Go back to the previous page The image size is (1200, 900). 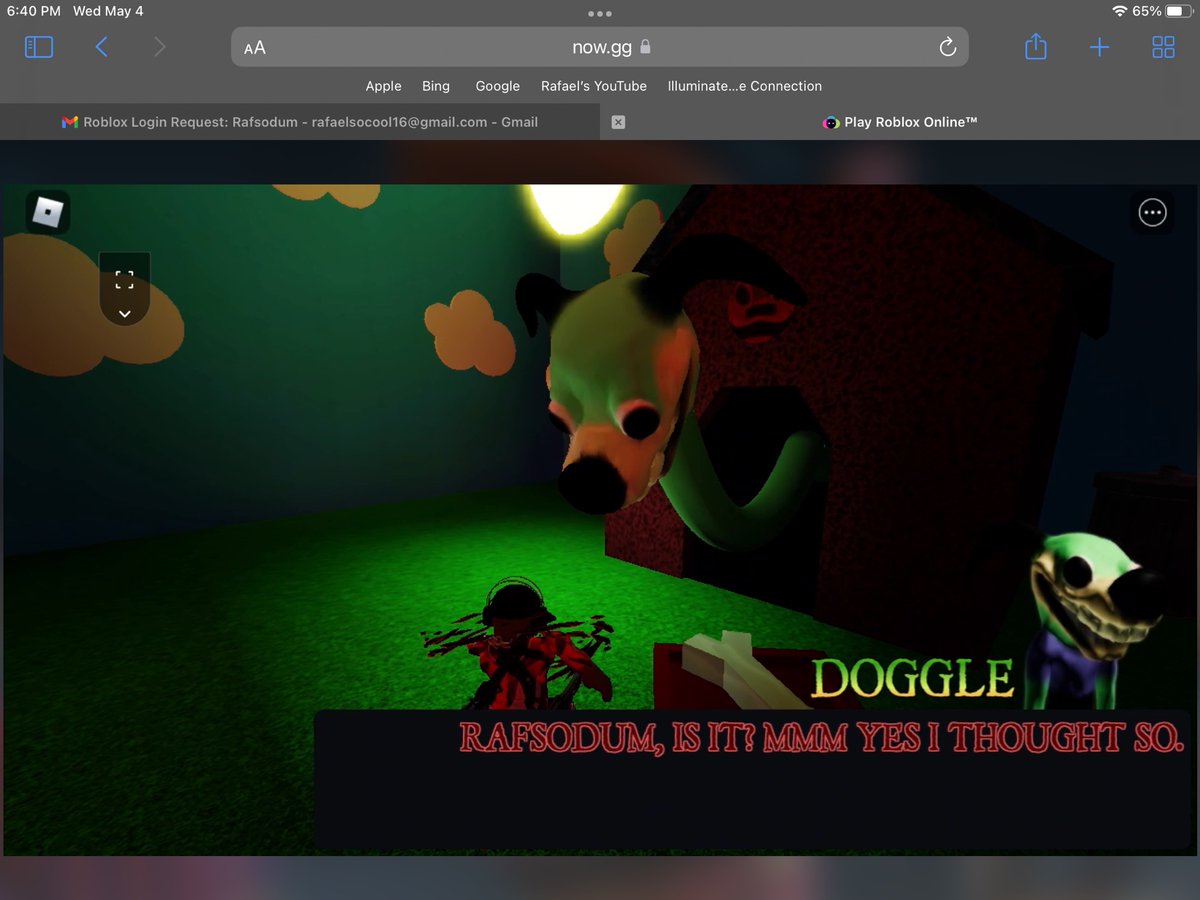101,47
